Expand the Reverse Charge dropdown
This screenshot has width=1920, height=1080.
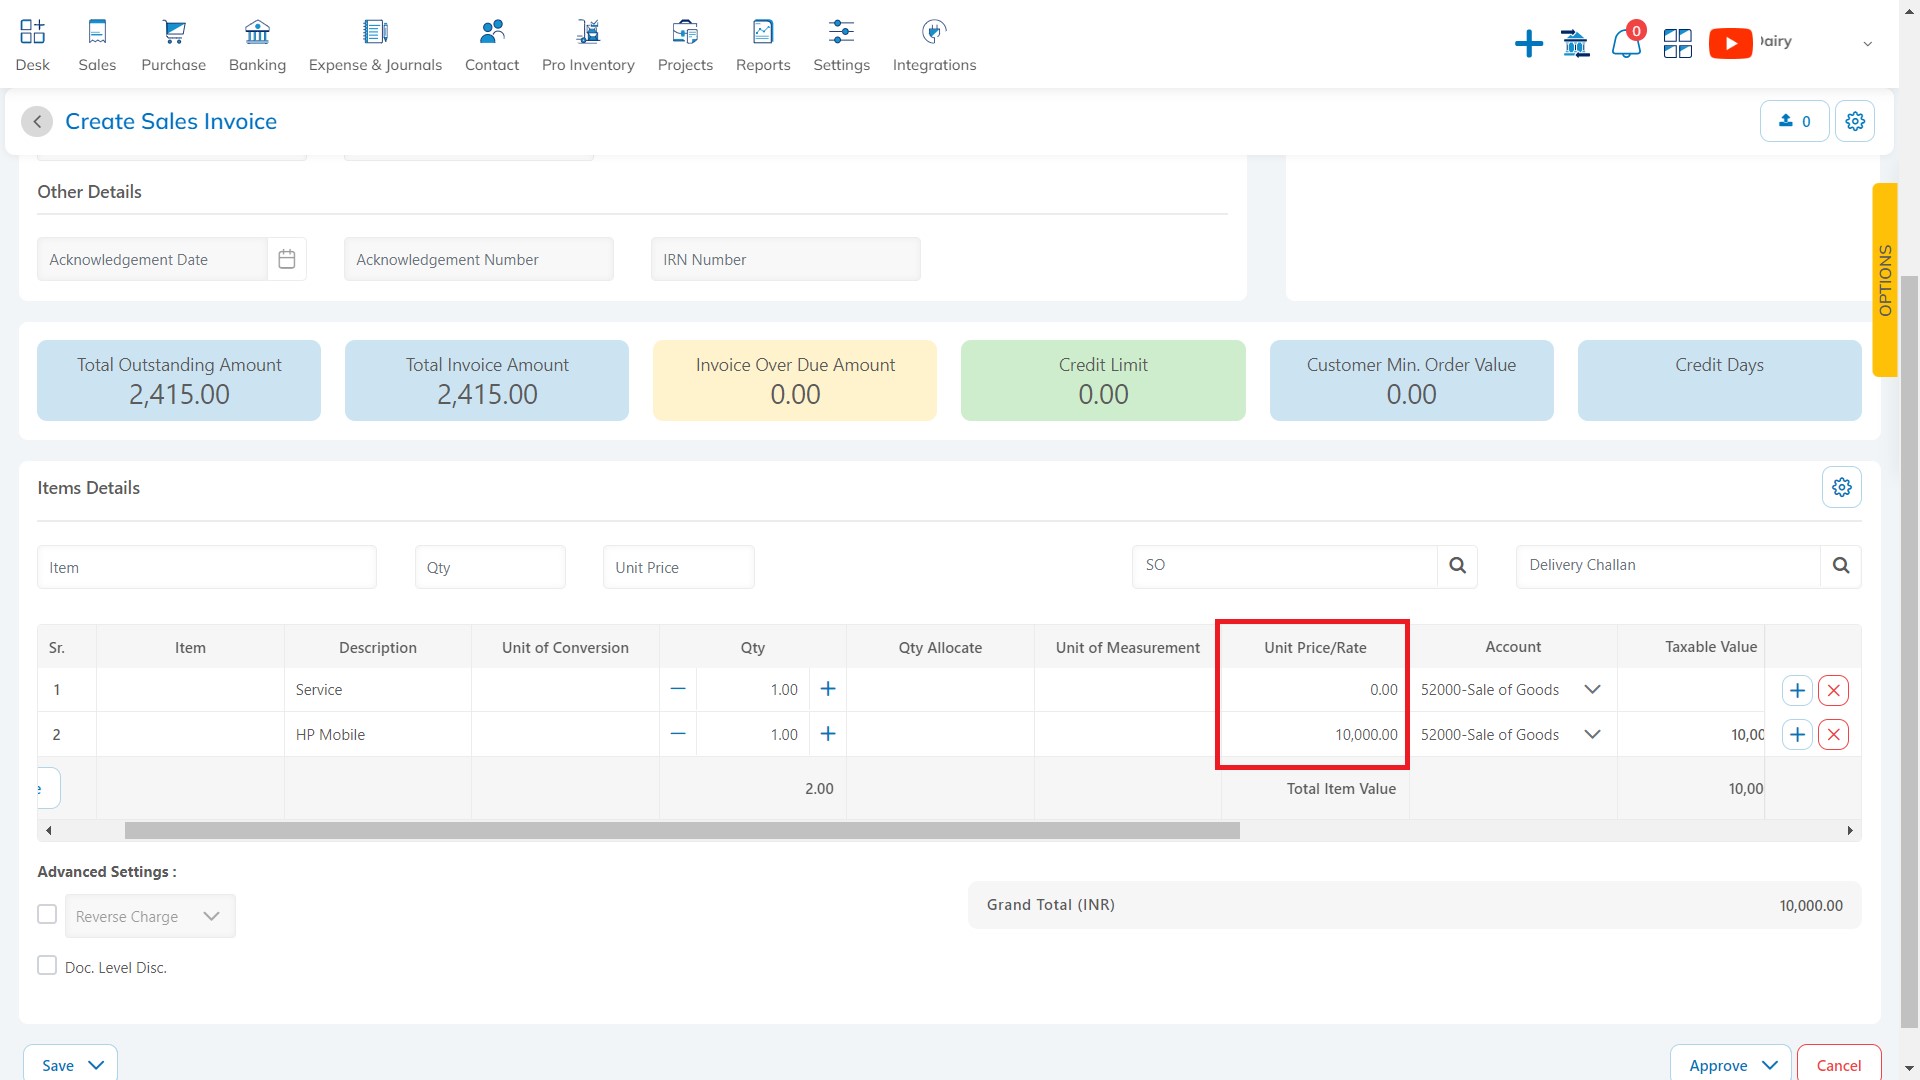pos(210,915)
